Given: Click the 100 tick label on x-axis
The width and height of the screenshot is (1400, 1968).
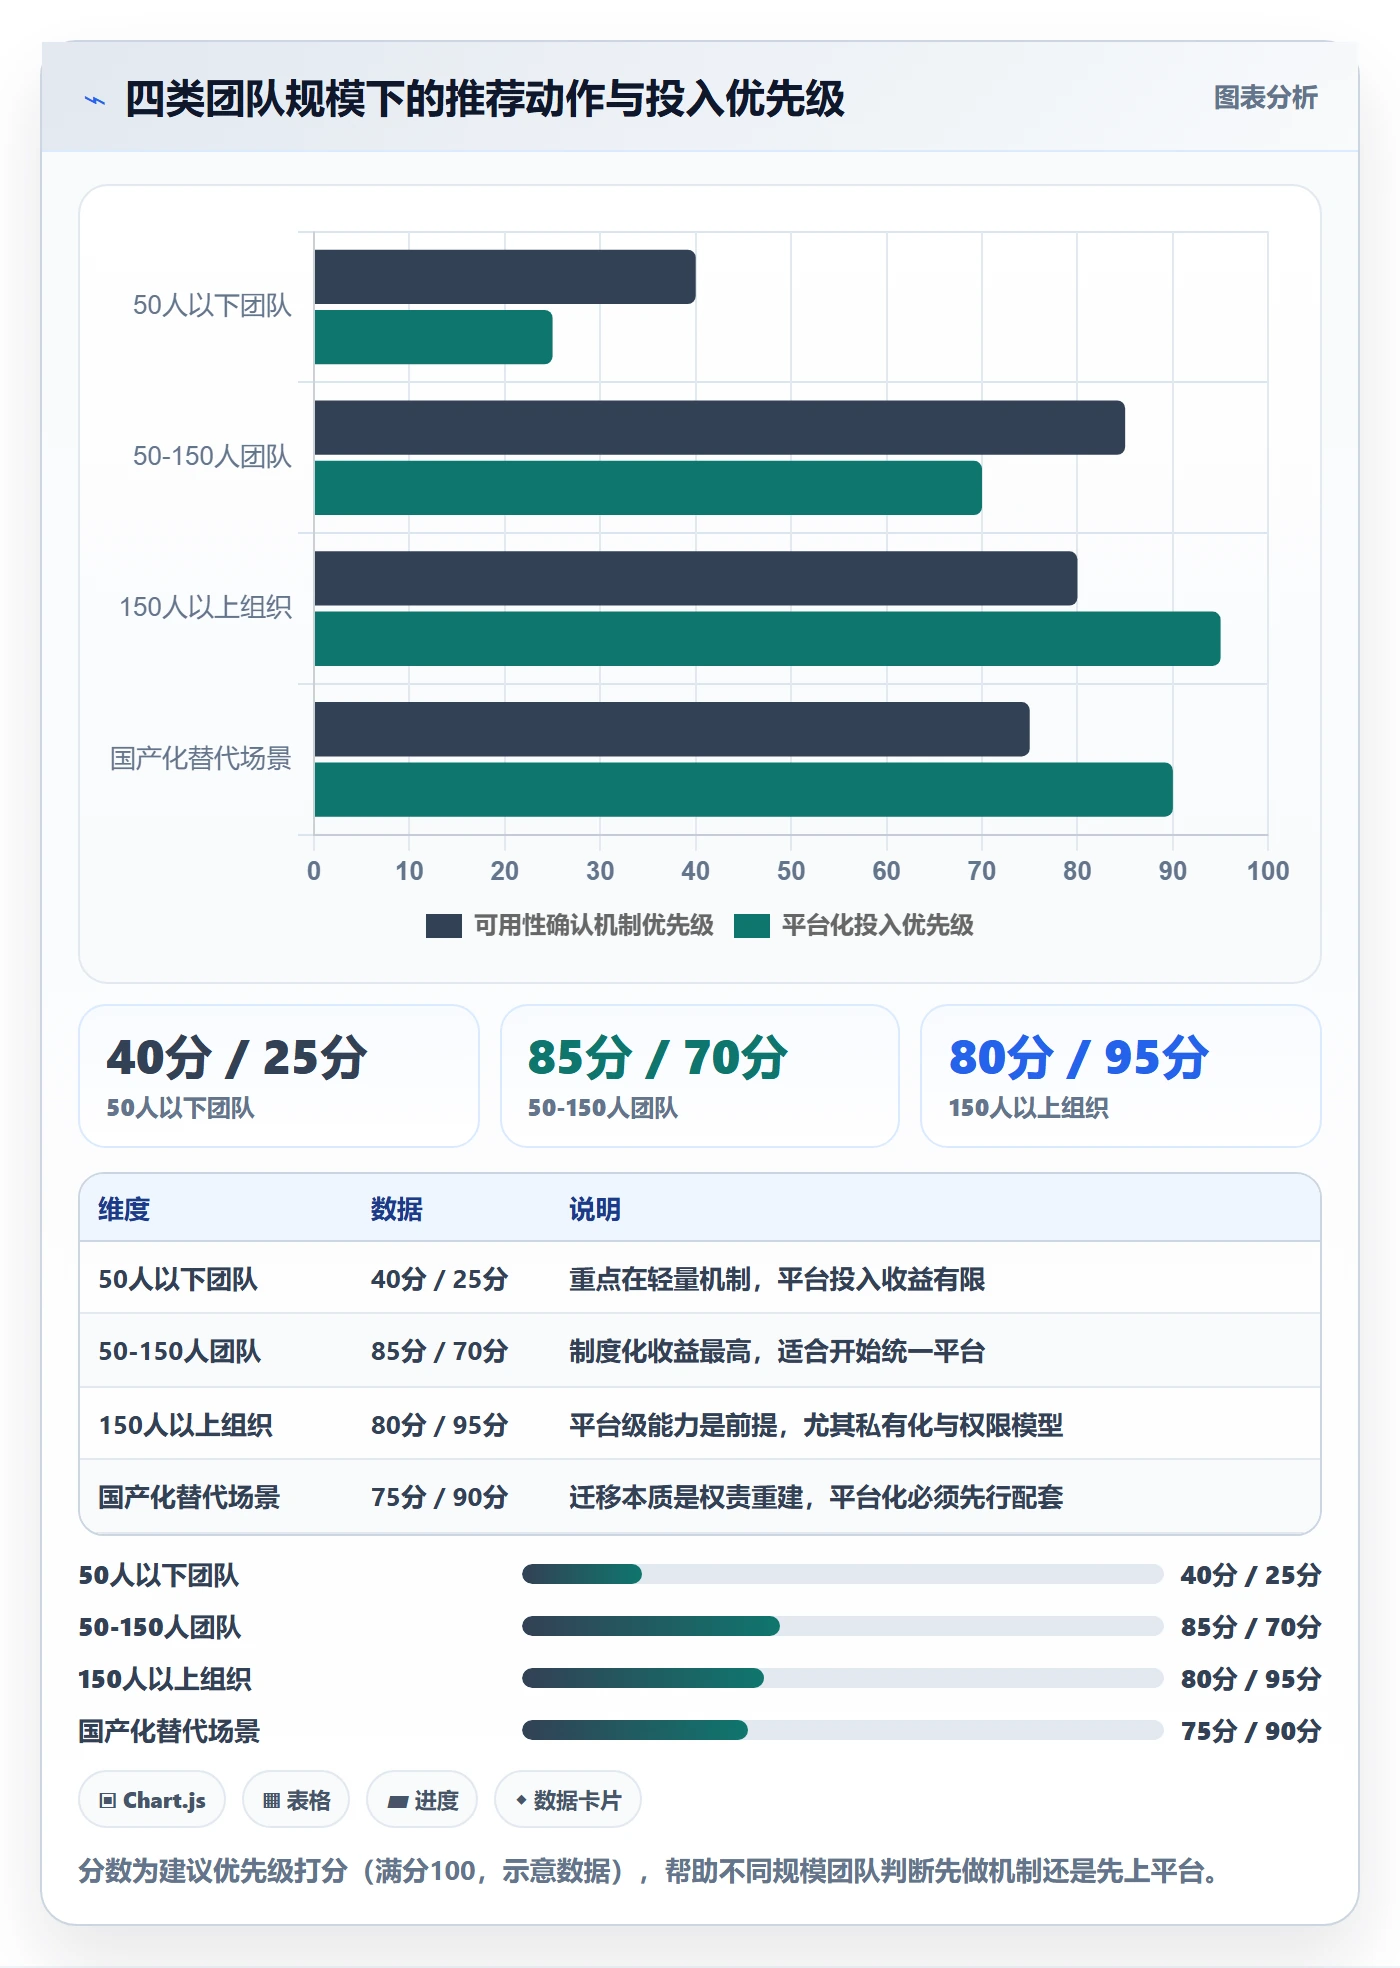Looking at the screenshot, I should pyautogui.click(x=1268, y=871).
